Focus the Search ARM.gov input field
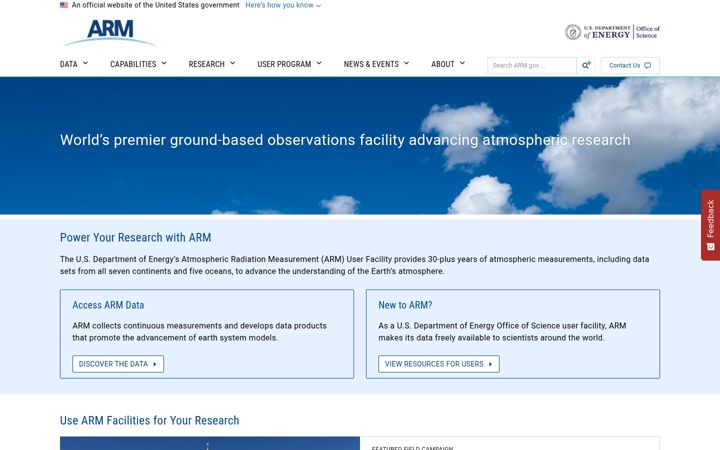The image size is (720, 450). (532, 65)
